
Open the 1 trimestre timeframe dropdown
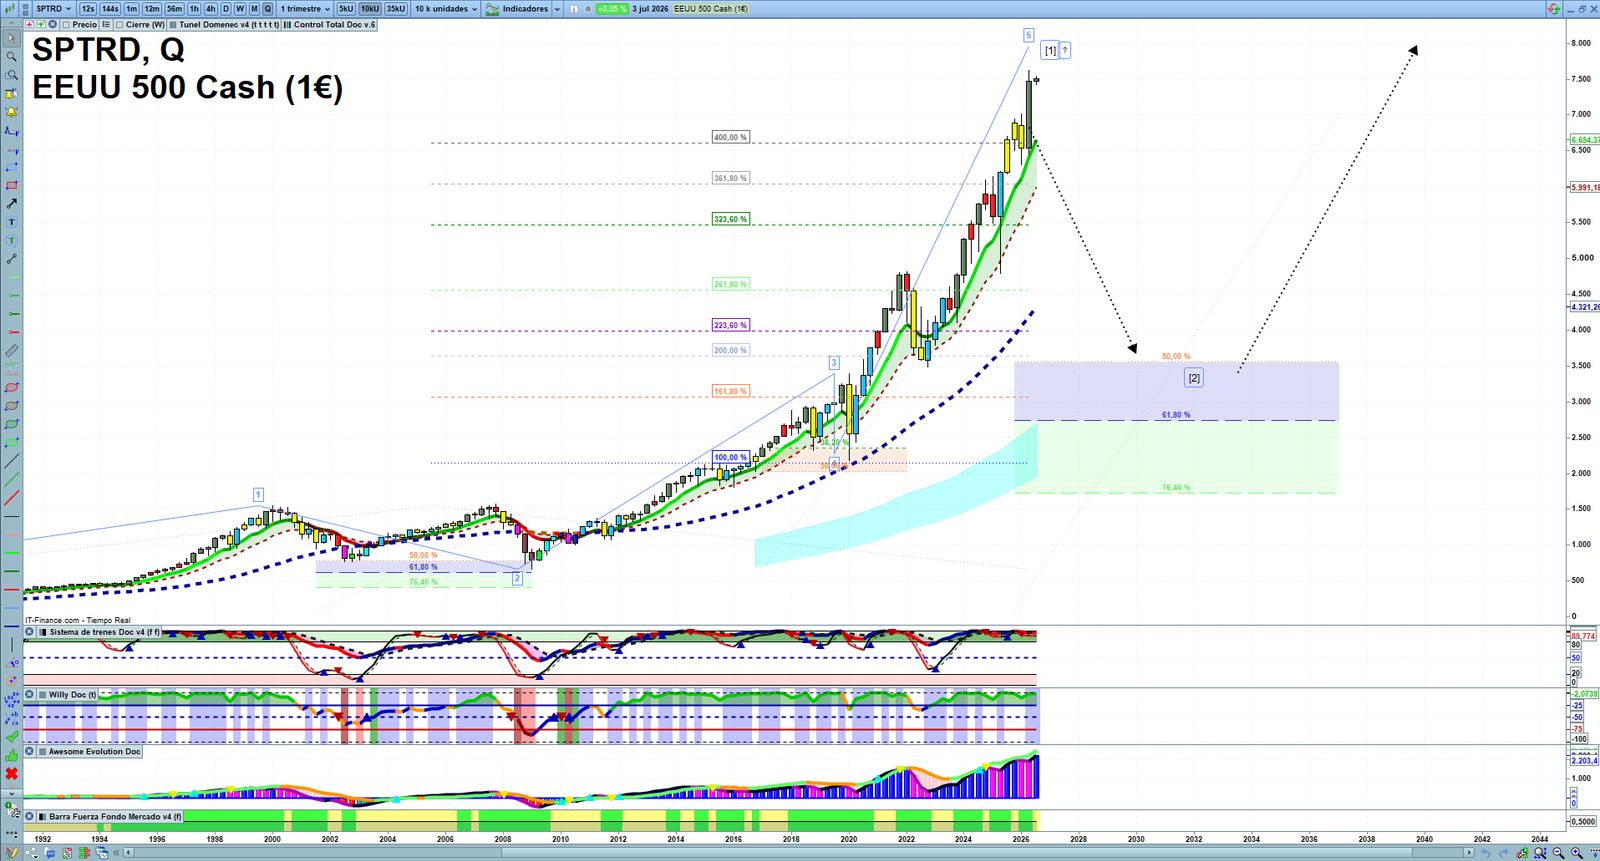point(305,9)
